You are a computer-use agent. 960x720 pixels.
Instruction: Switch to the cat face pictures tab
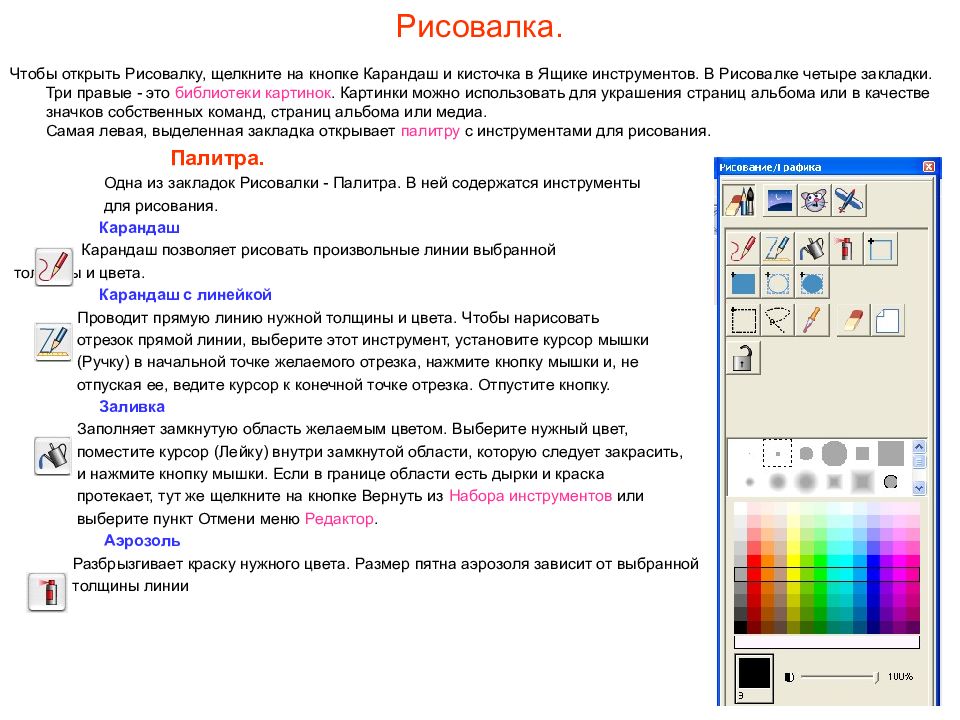[814, 200]
